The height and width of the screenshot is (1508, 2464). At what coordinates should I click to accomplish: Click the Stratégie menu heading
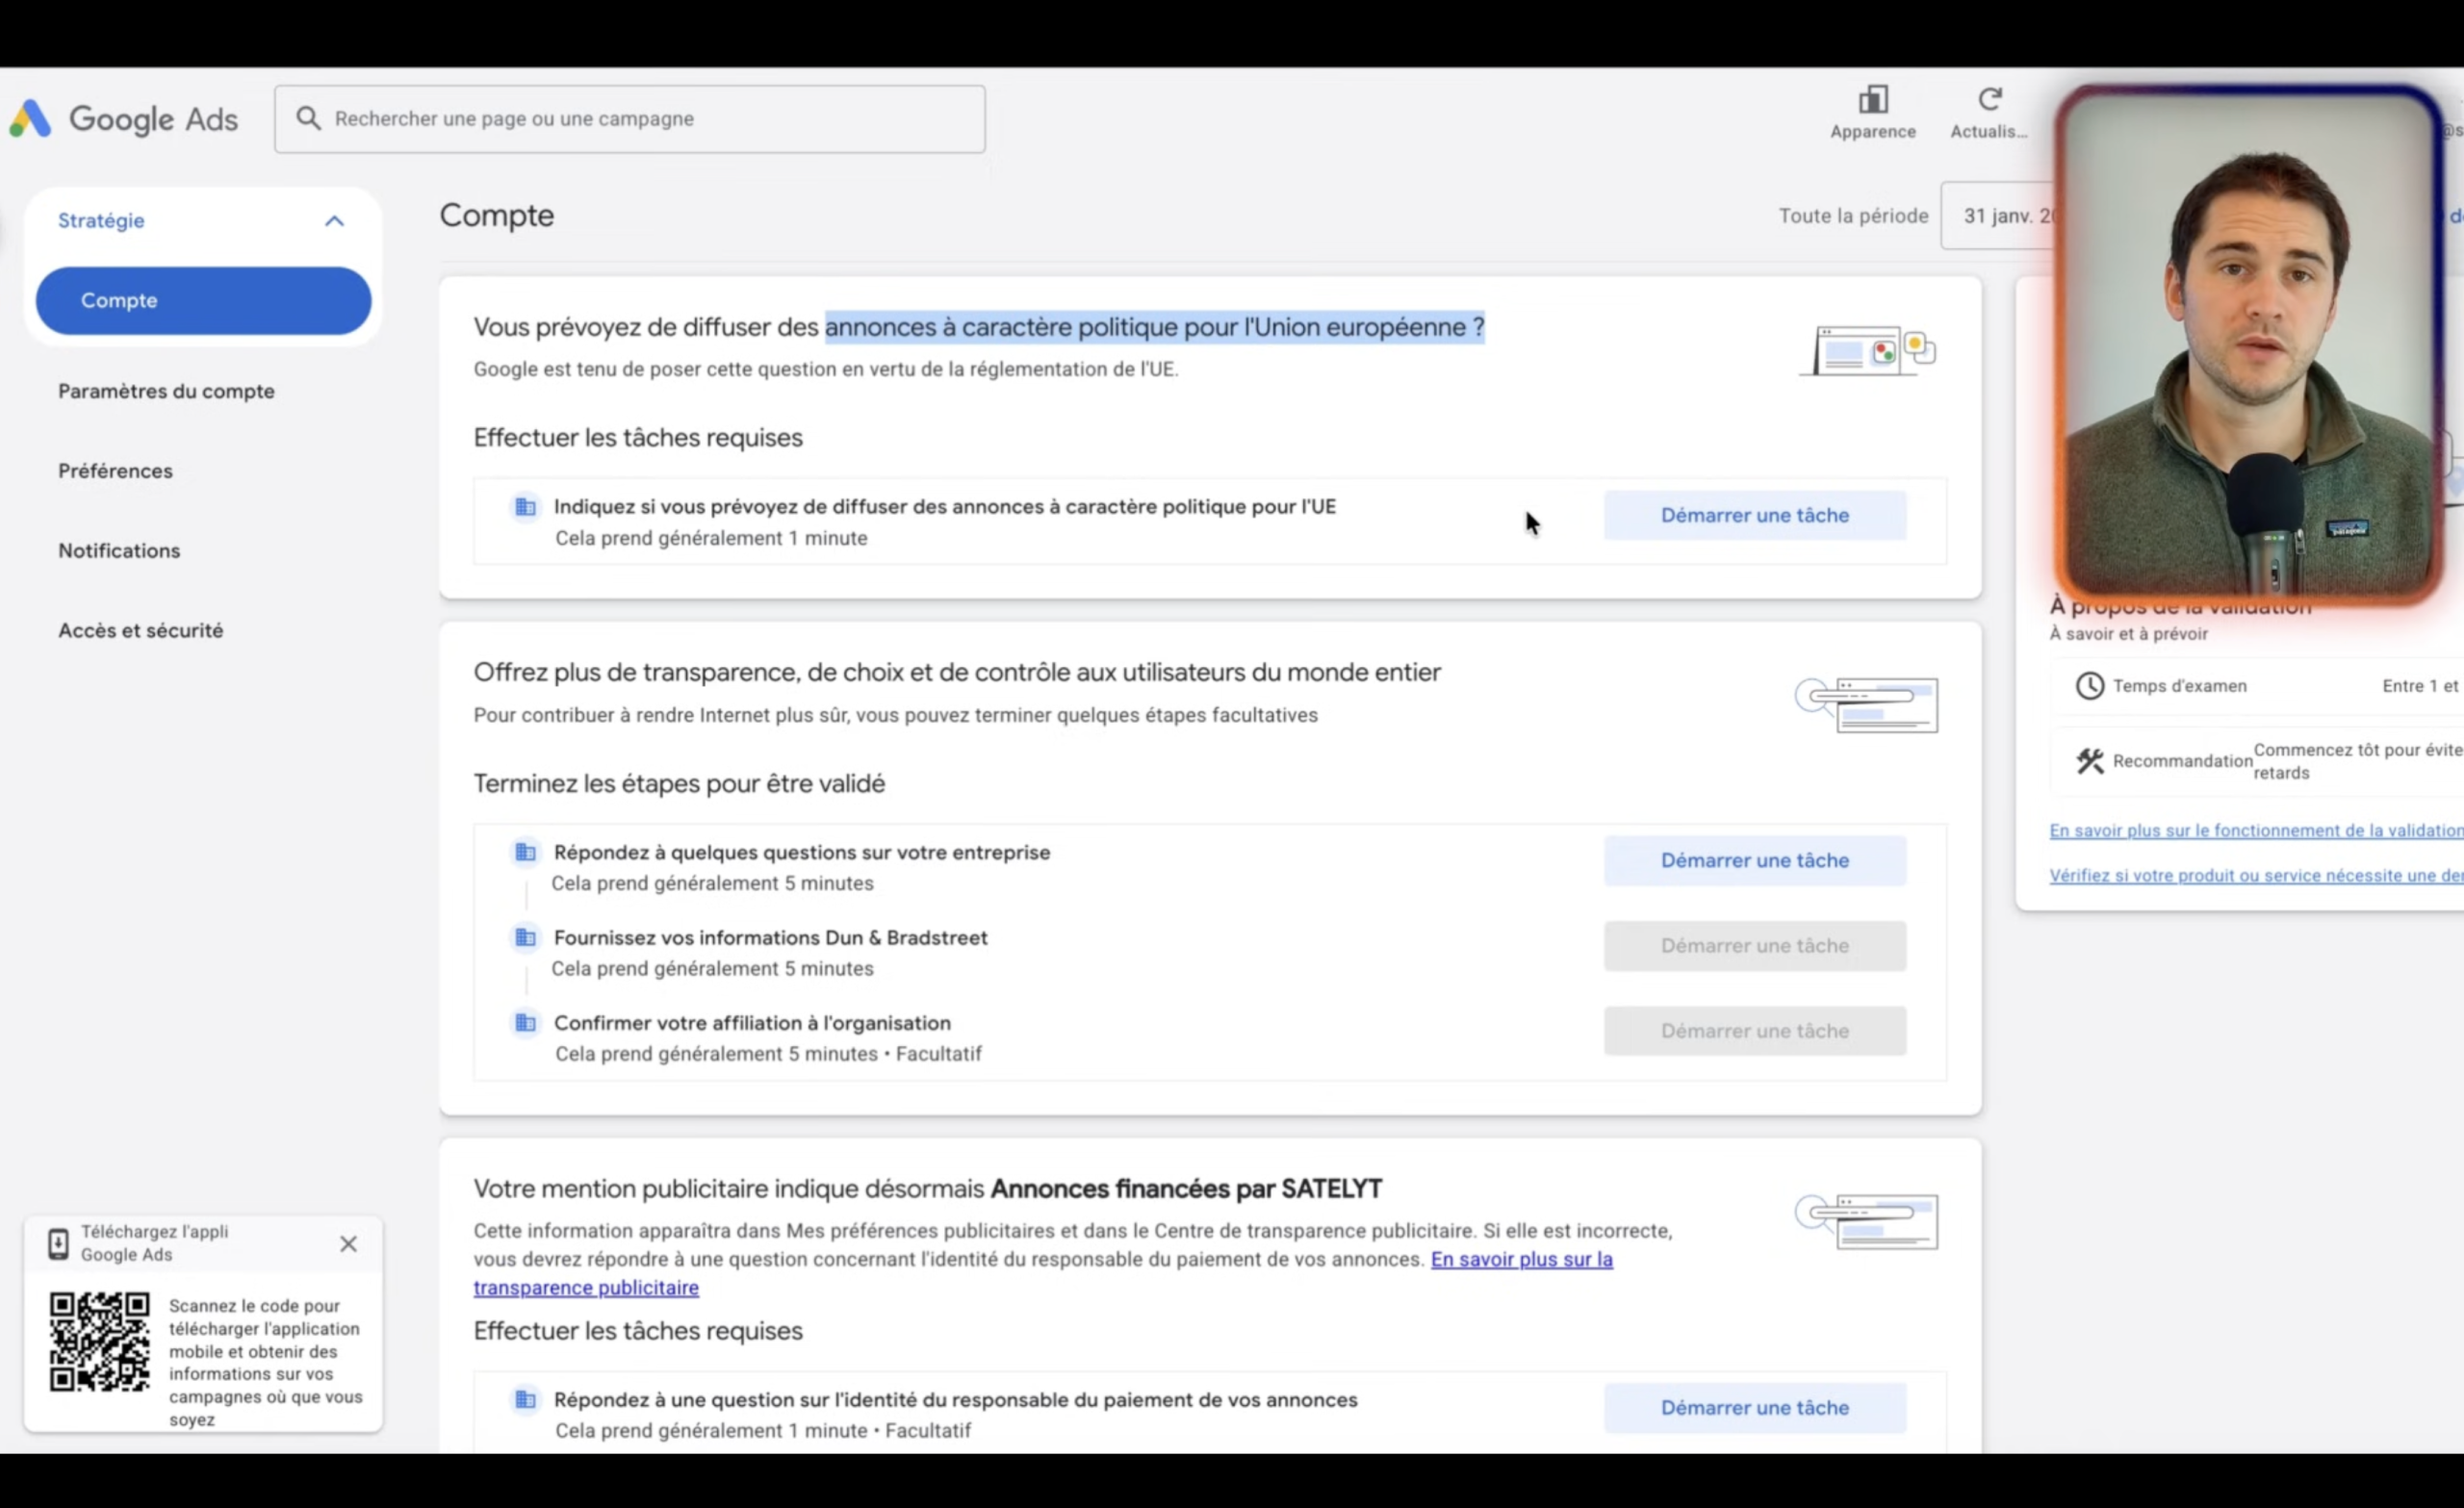coord(101,221)
